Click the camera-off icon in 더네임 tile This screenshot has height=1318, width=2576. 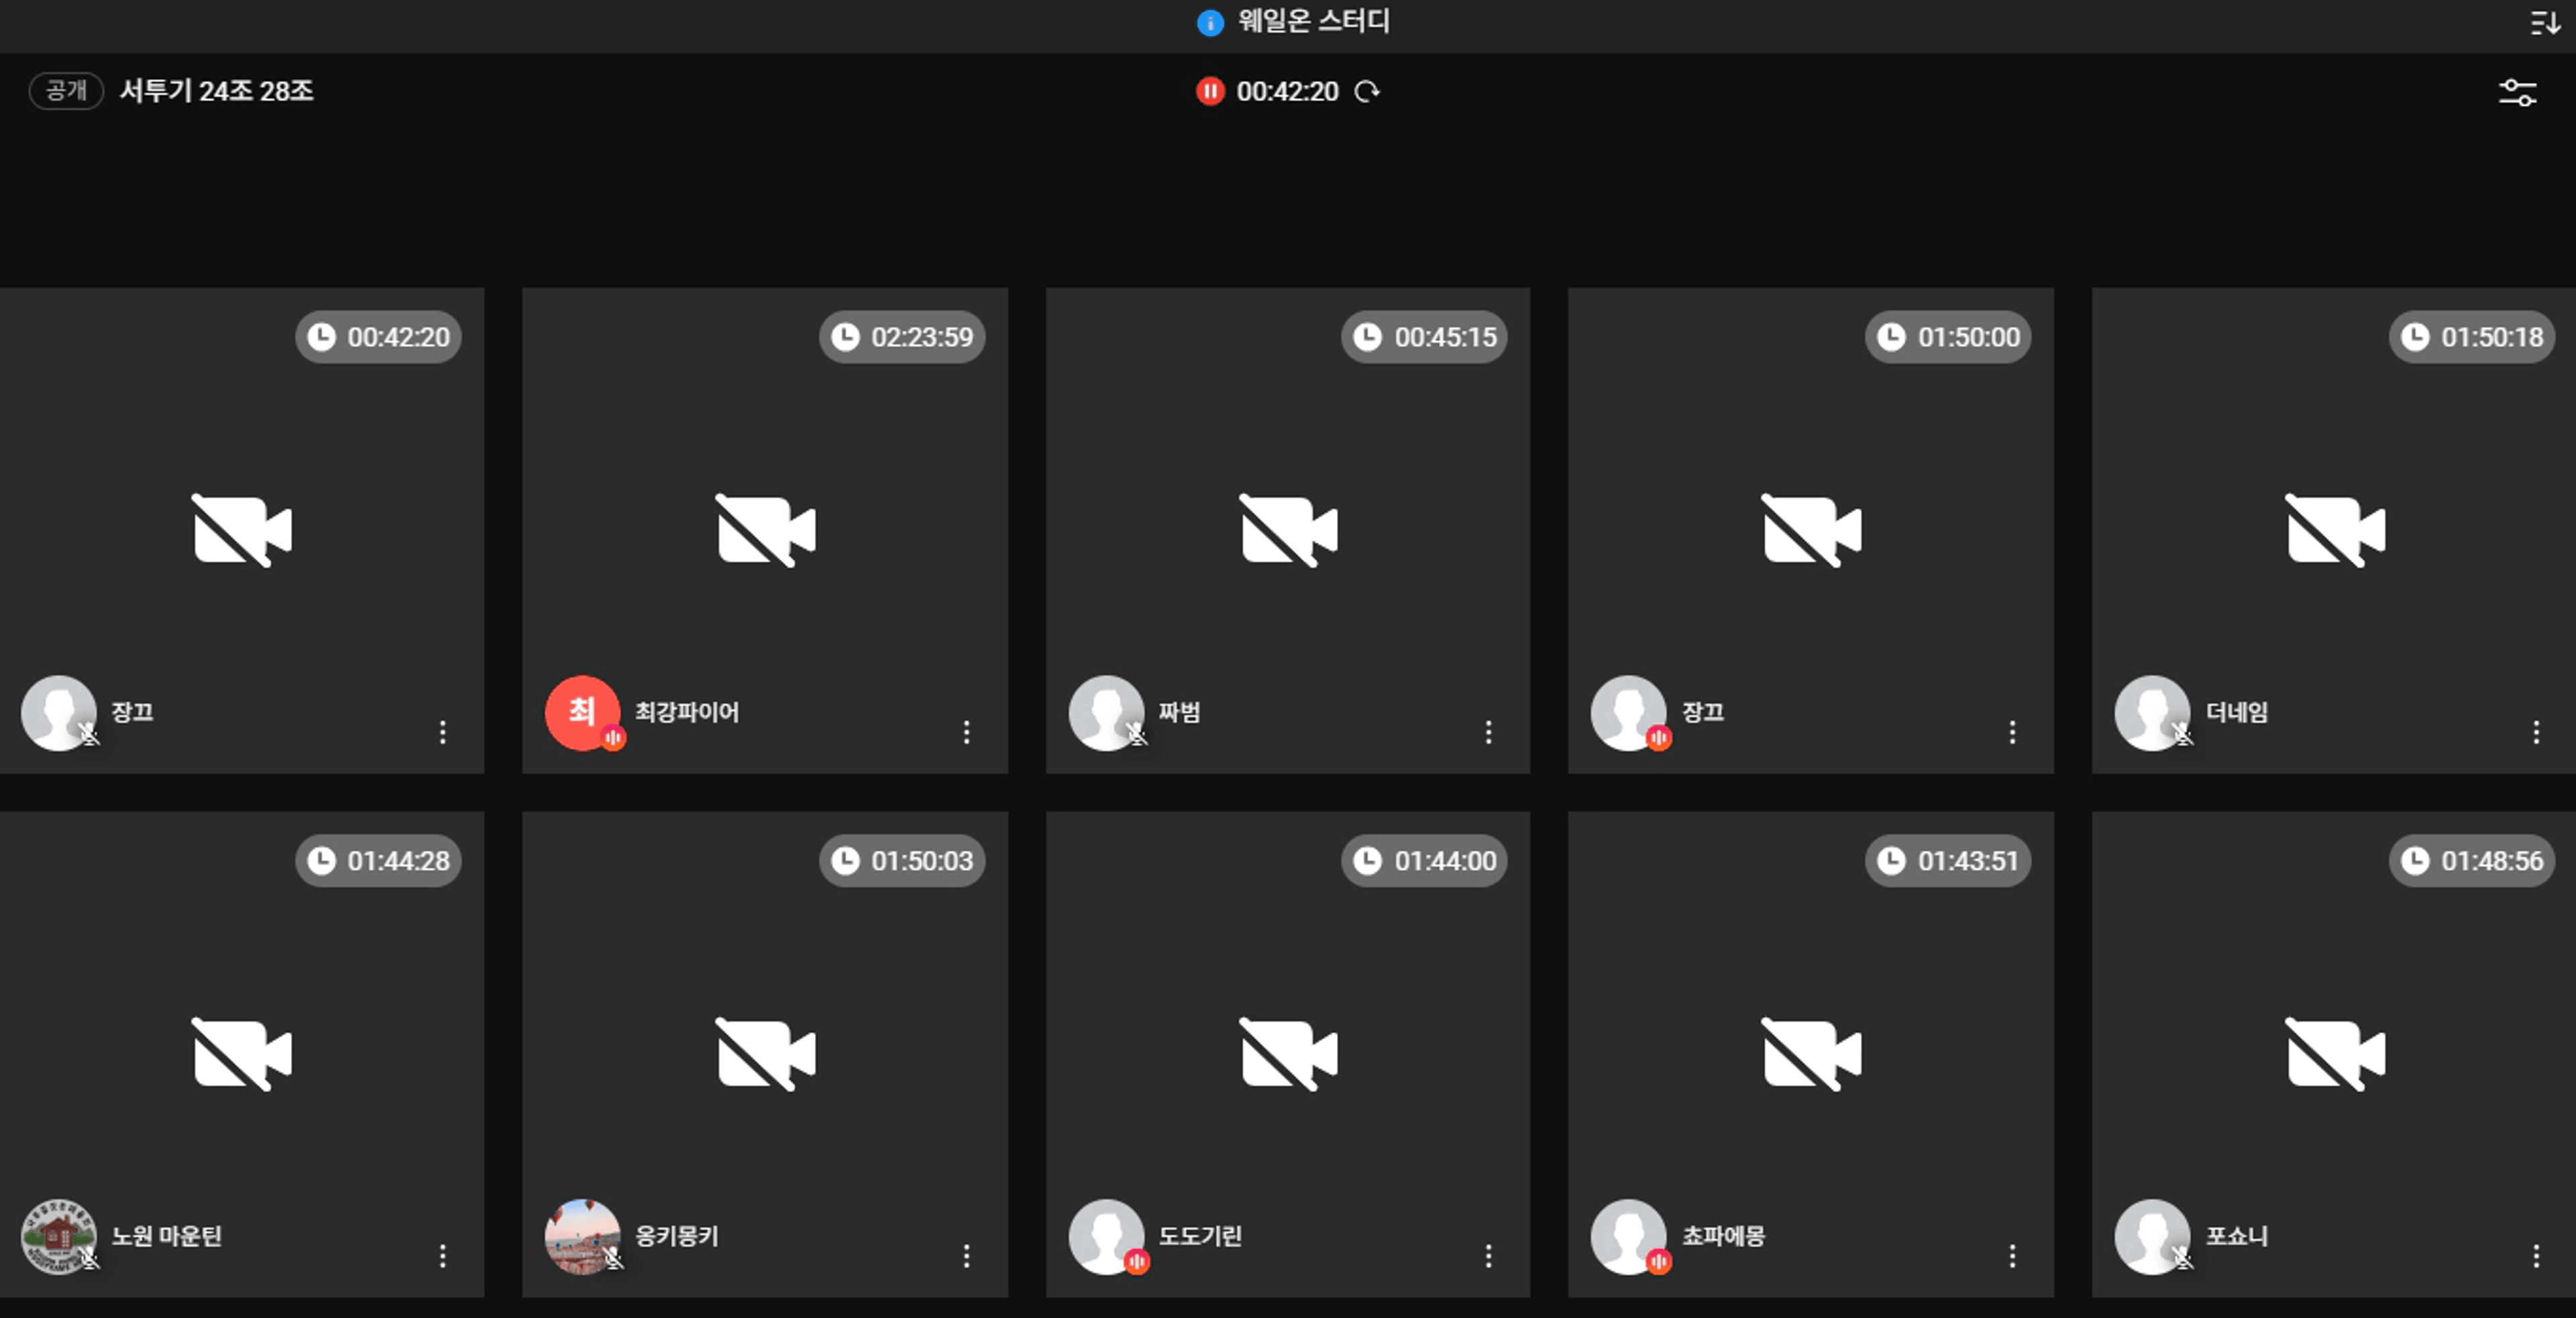(x=2335, y=530)
